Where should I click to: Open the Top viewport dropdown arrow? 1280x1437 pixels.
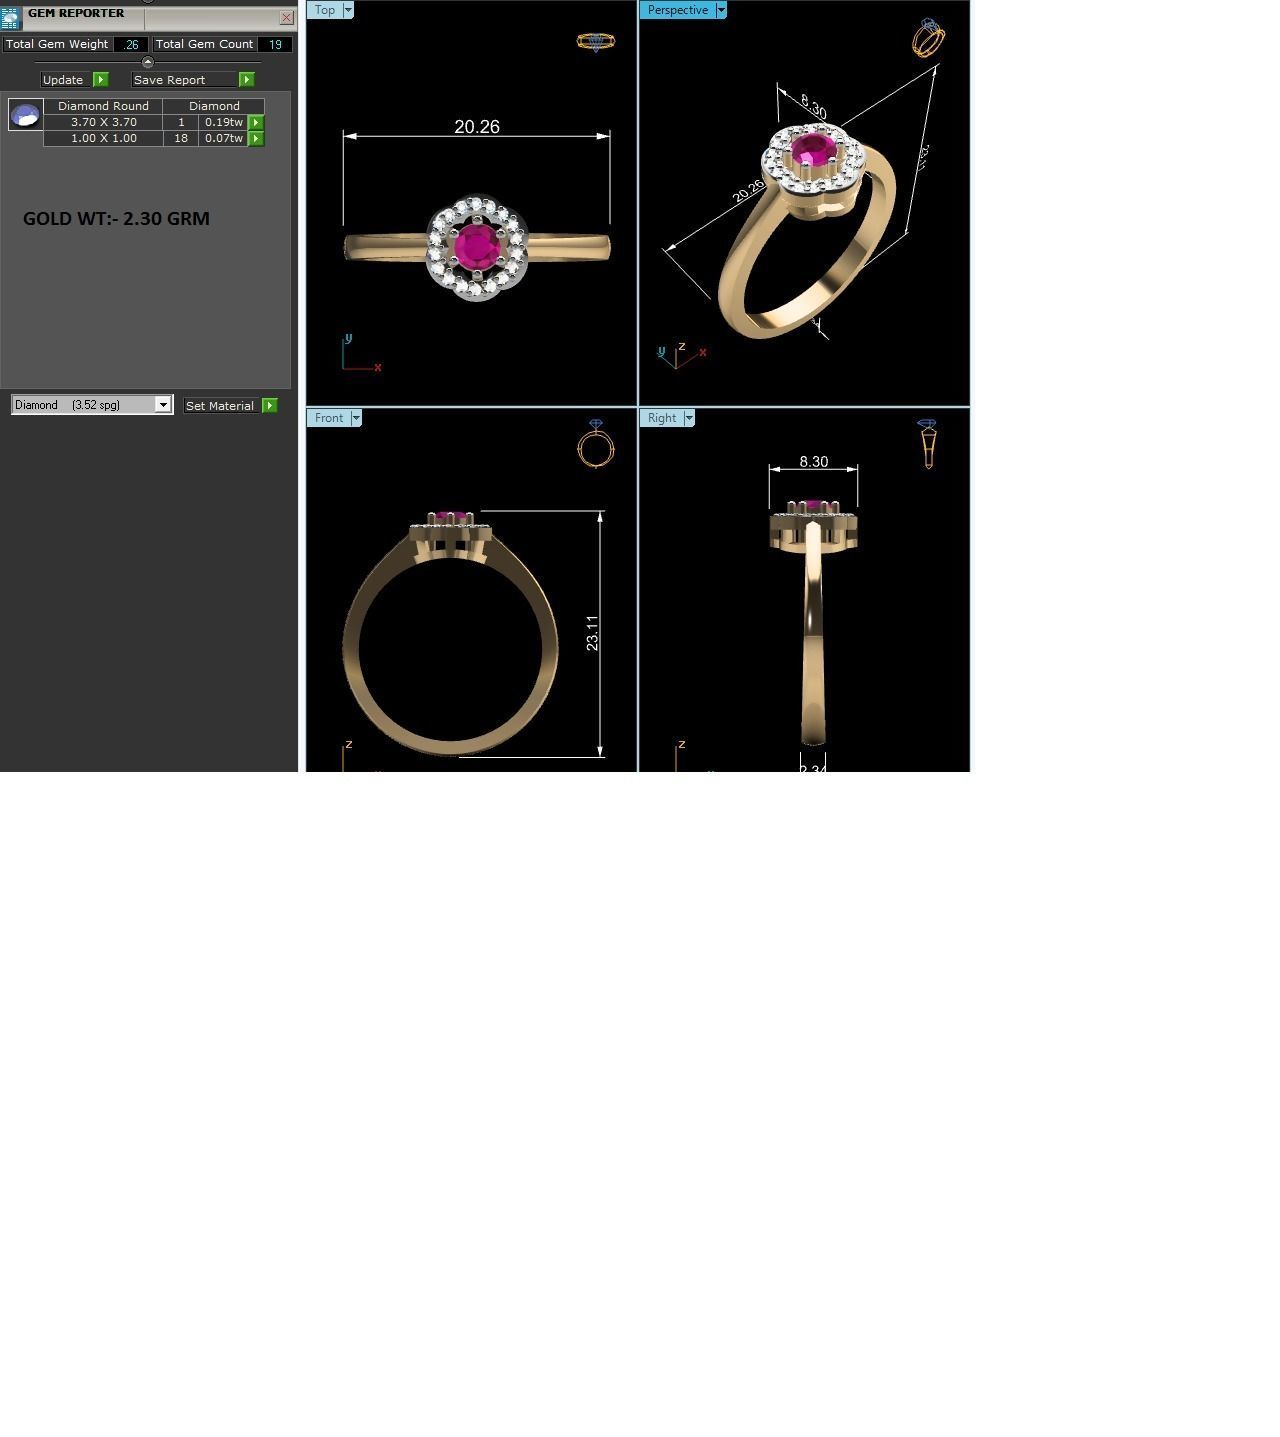[x=348, y=10]
